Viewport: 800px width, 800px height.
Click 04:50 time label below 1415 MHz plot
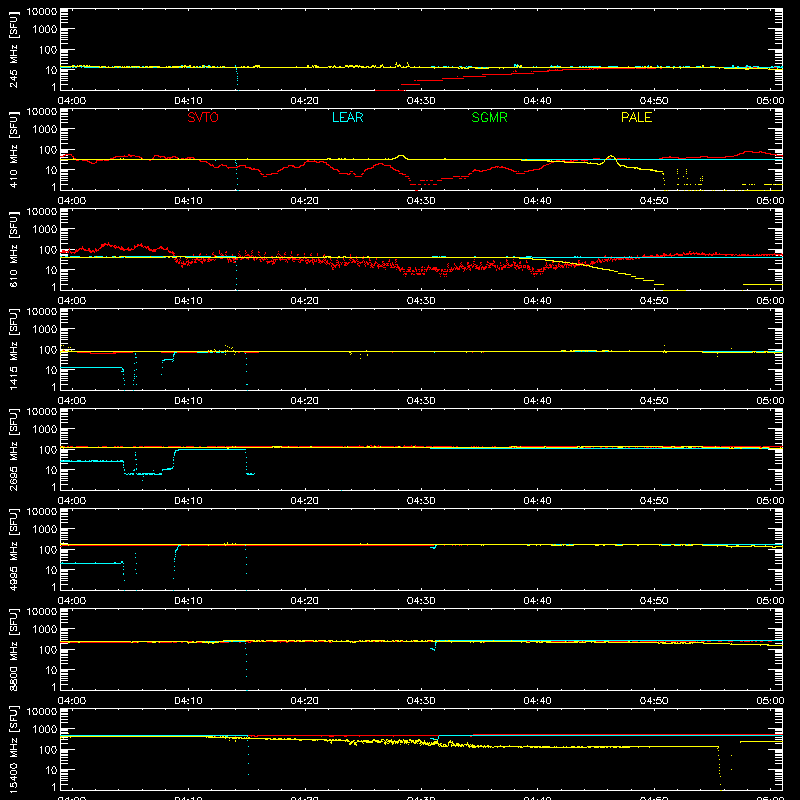tap(654, 401)
